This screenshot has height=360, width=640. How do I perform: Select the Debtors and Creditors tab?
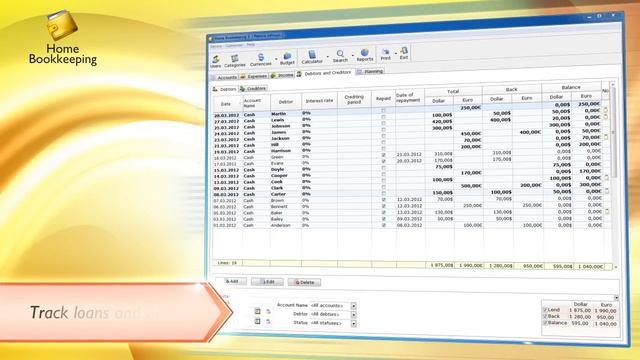(324, 73)
